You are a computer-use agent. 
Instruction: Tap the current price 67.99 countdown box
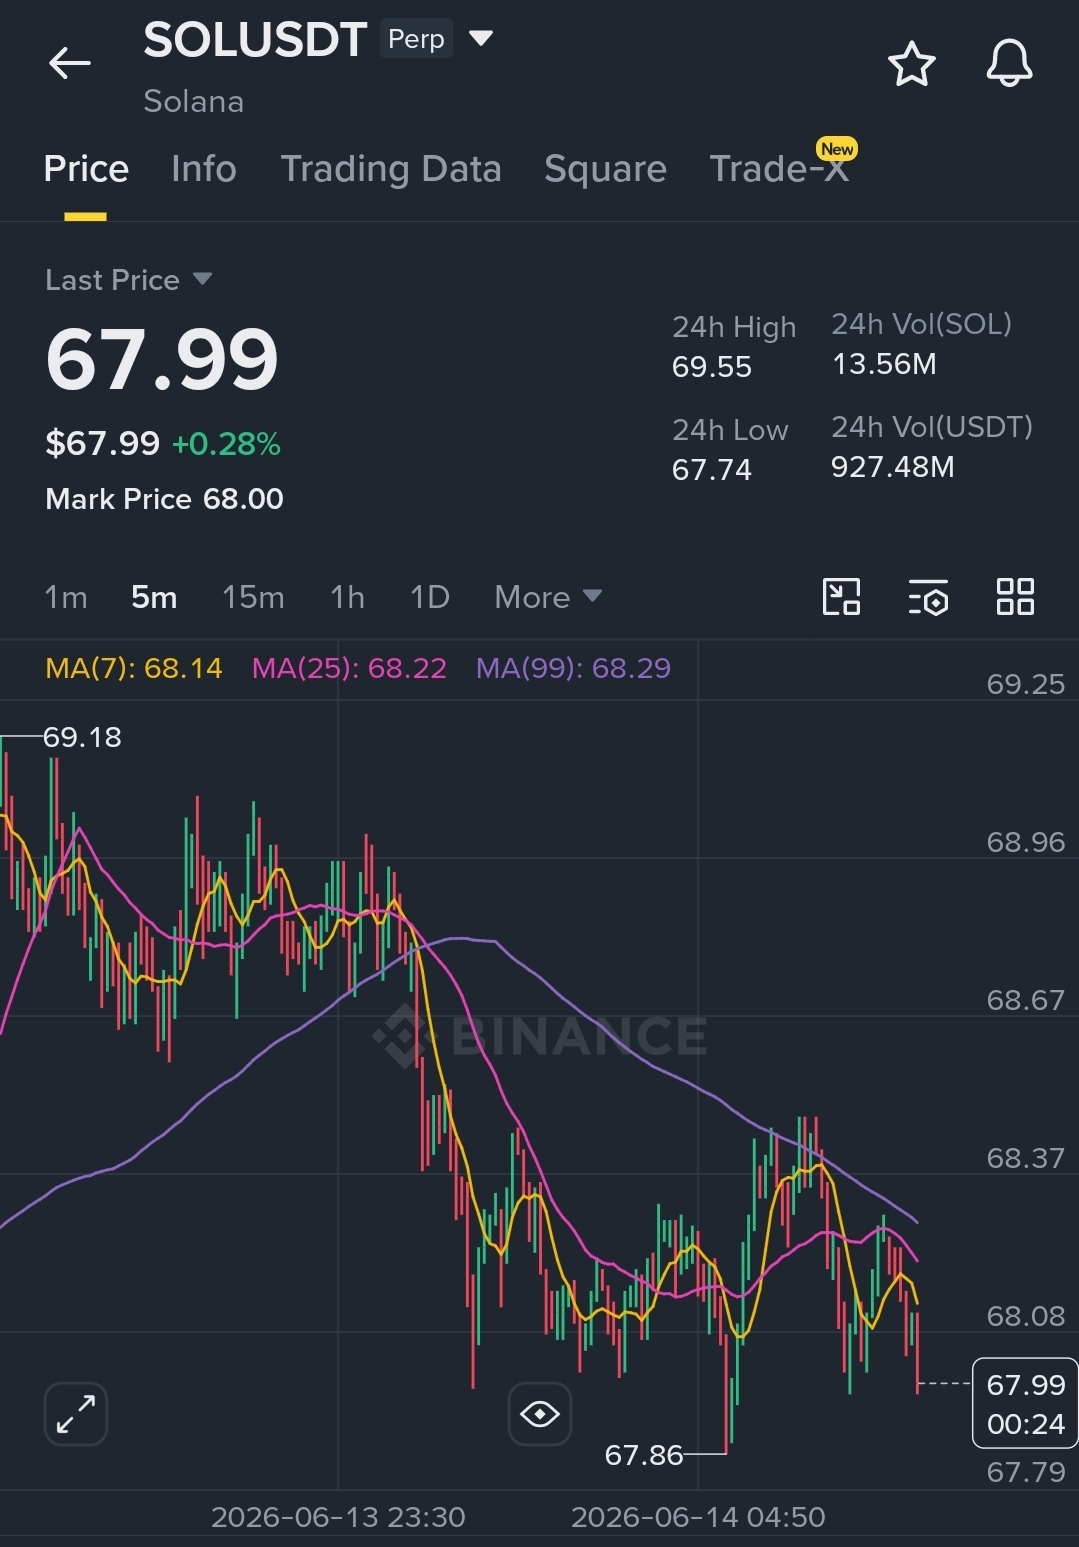click(x=1025, y=1404)
